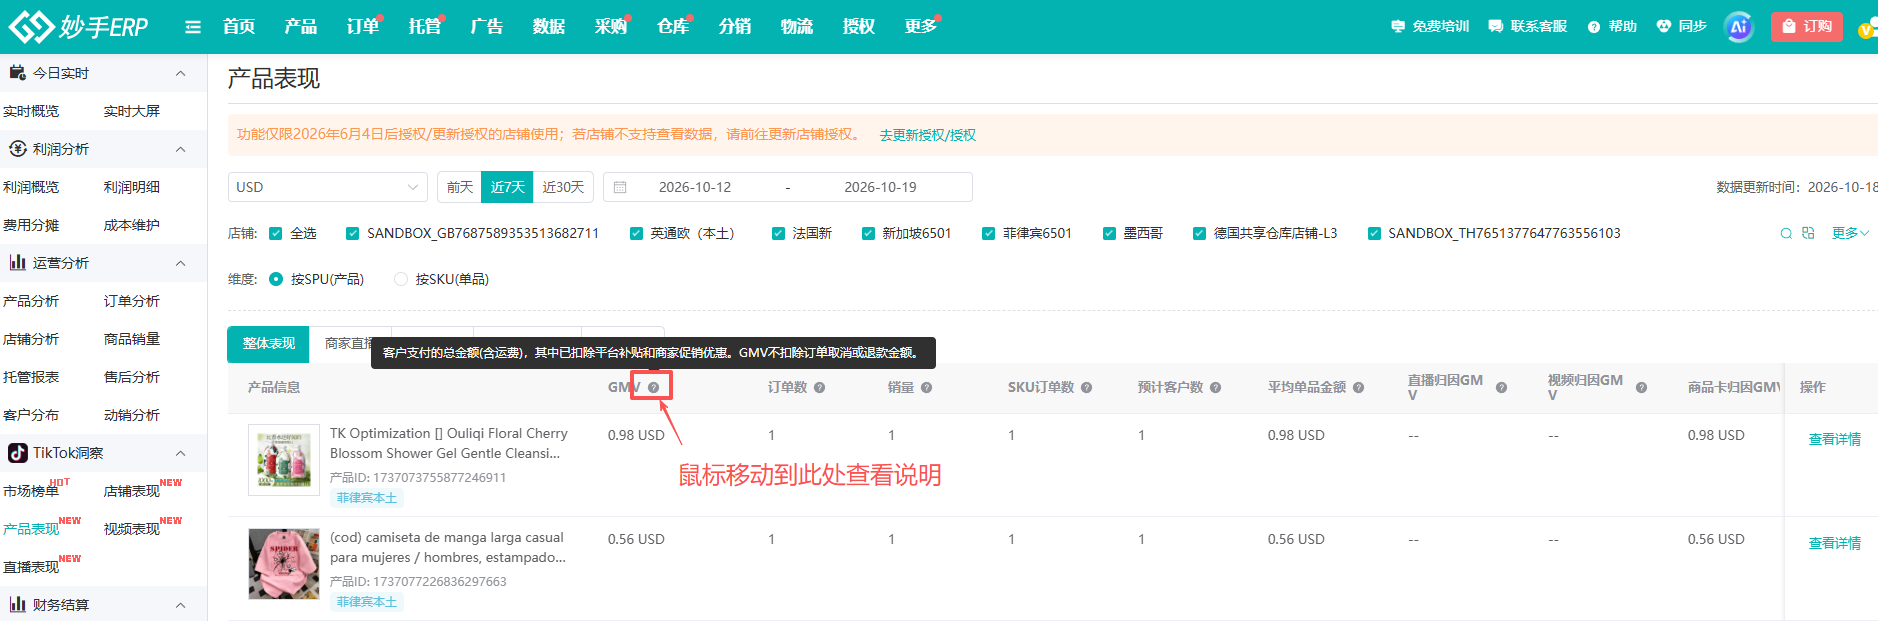This screenshot has width=1878, height=621.
Task: Uncheck 新加坡6501 store checkbox
Action: coord(868,233)
